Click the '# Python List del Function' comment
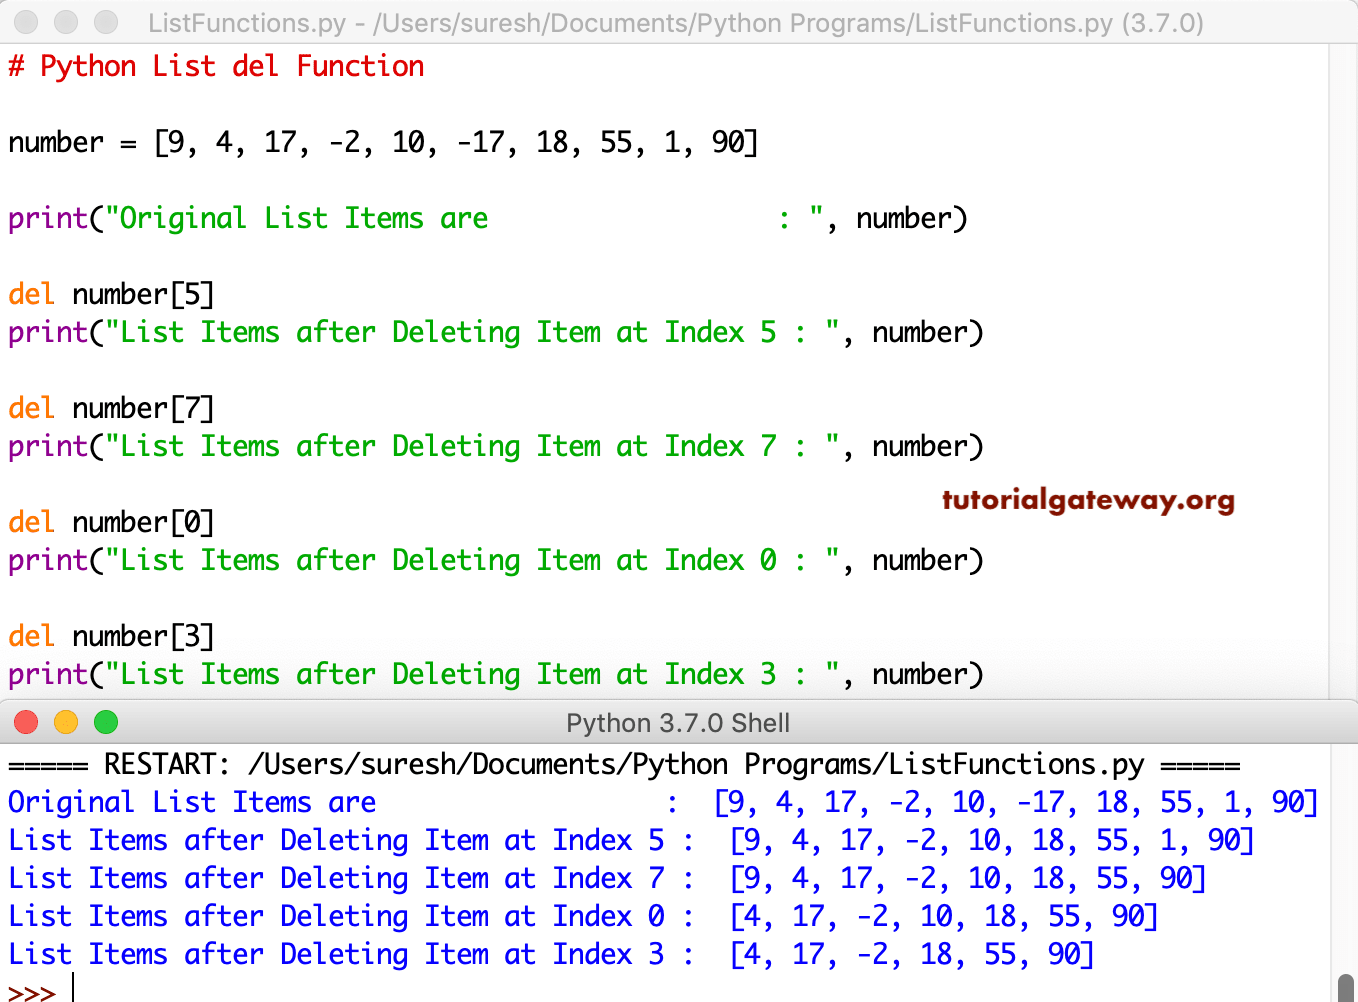The width and height of the screenshot is (1358, 1002). [216, 66]
